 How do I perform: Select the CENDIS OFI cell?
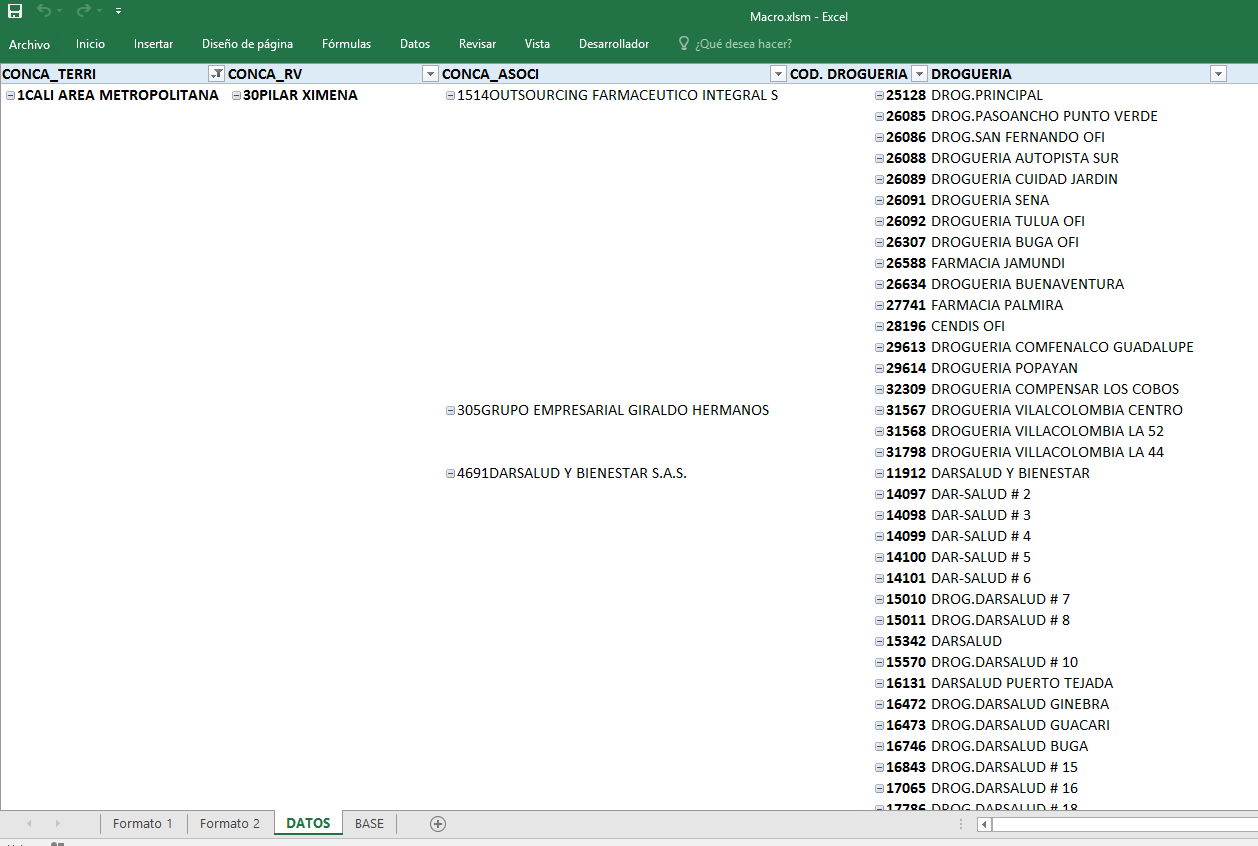(x=968, y=327)
